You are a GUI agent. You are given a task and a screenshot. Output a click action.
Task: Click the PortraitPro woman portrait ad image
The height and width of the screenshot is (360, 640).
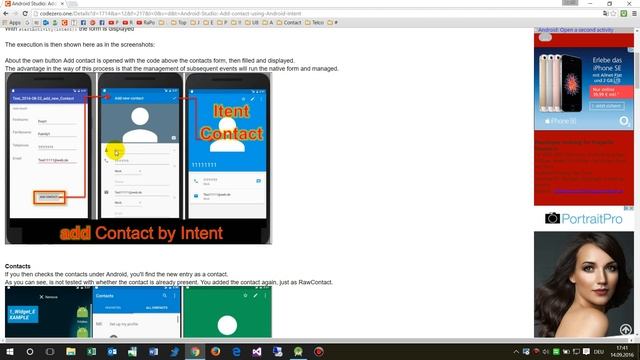click(584, 284)
